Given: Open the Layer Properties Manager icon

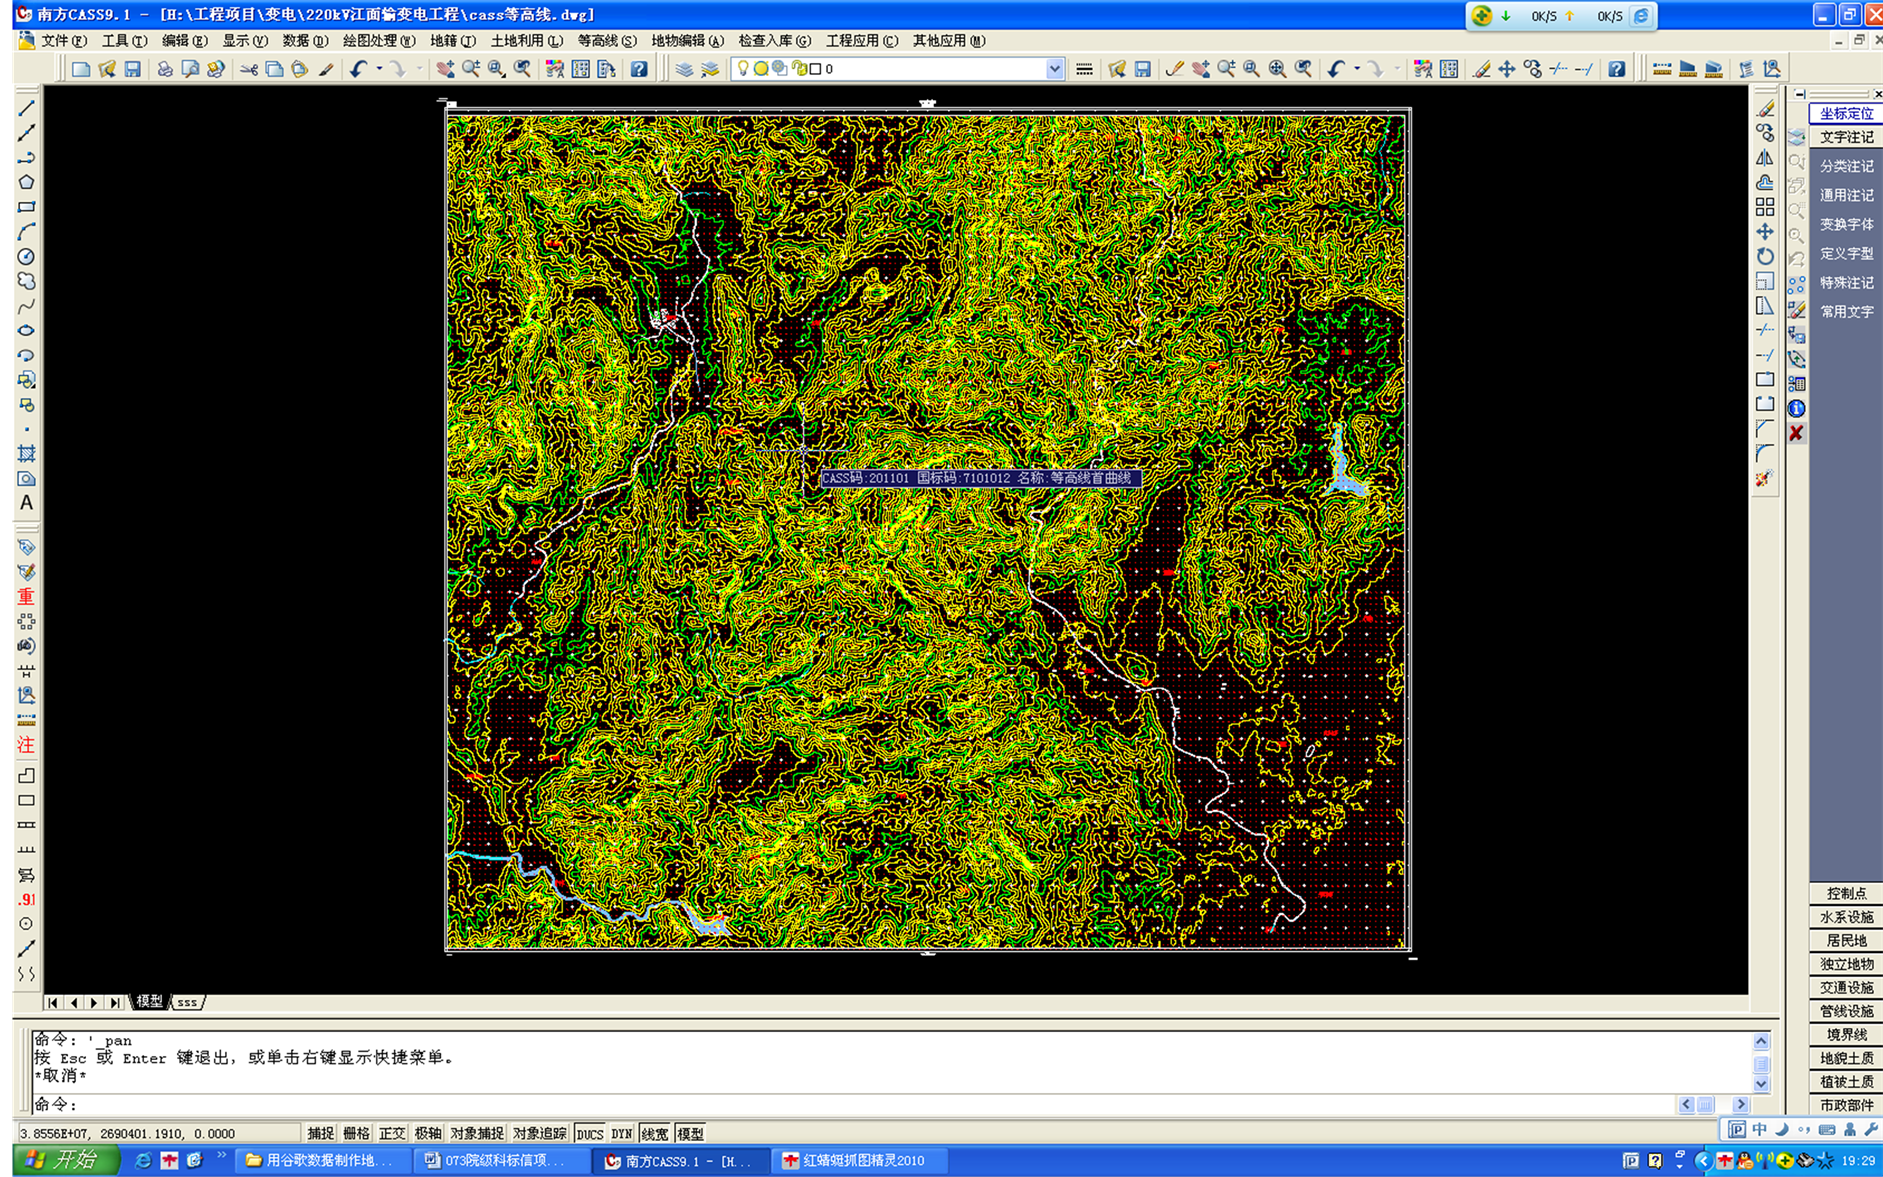Looking at the screenshot, I should [684, 69].
